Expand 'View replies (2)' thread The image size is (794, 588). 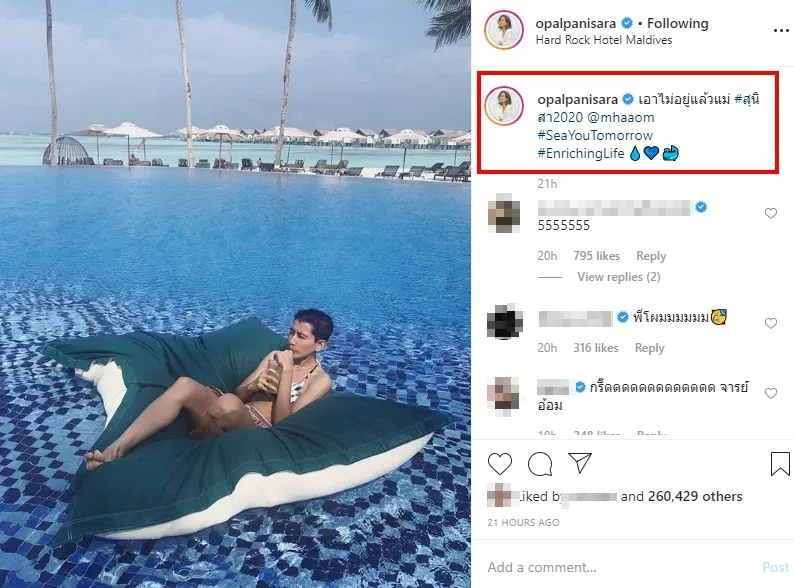618,277
